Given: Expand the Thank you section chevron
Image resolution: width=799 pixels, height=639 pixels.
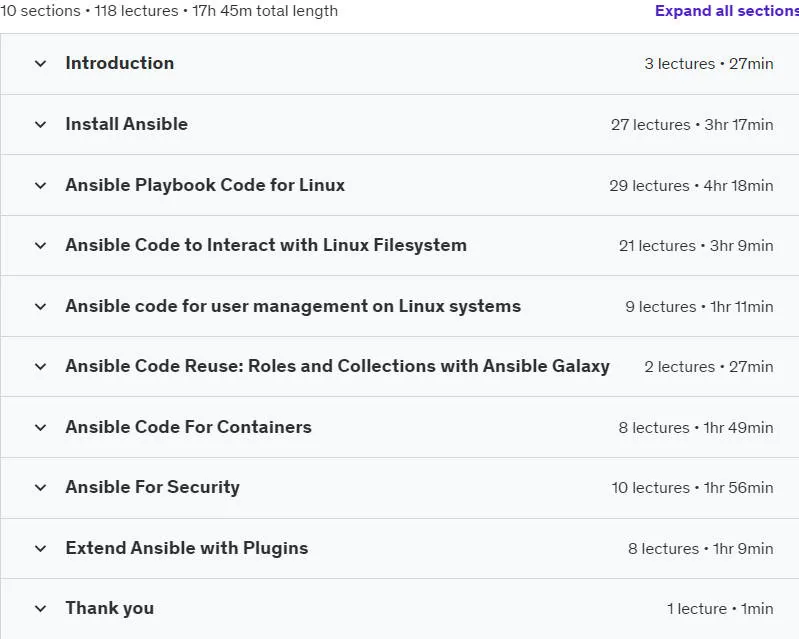Looking at the screenshot, I should pos(40,608).
